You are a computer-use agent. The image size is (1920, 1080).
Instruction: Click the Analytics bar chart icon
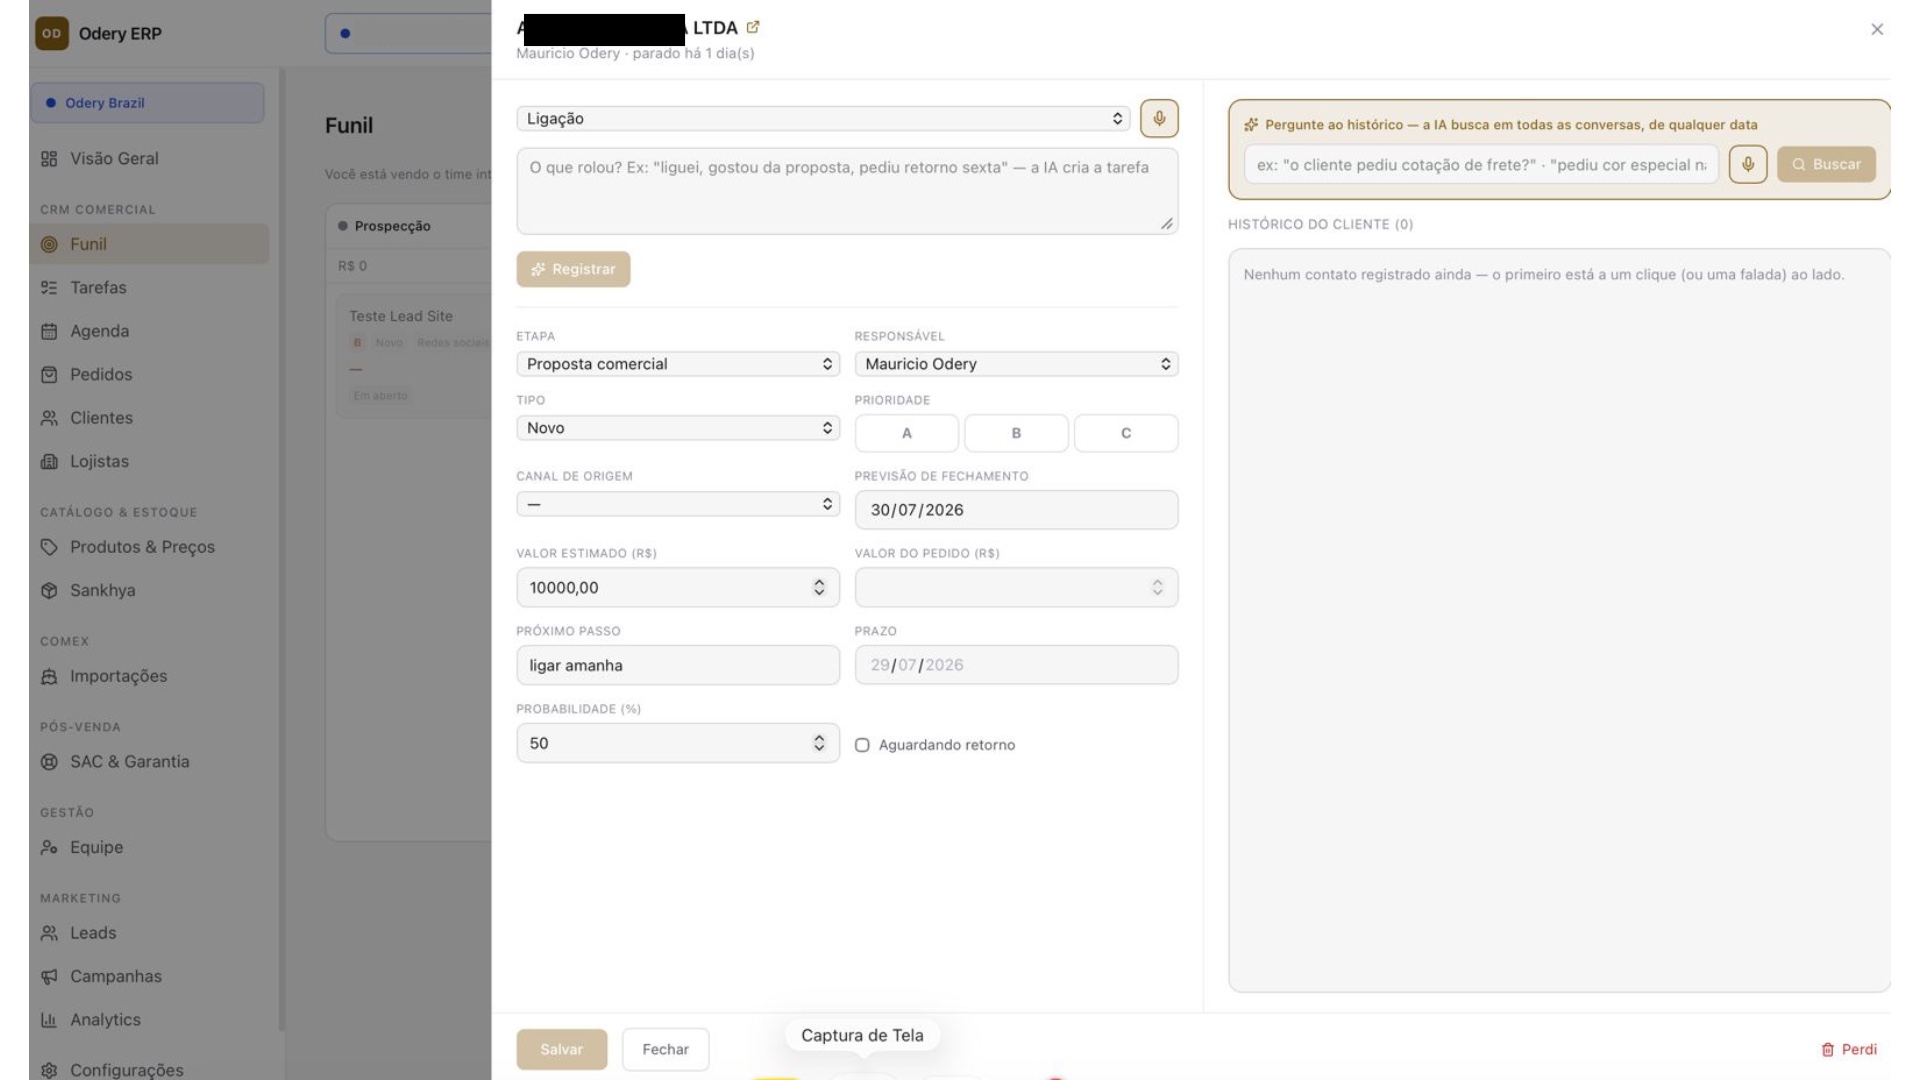point(49,1020)
